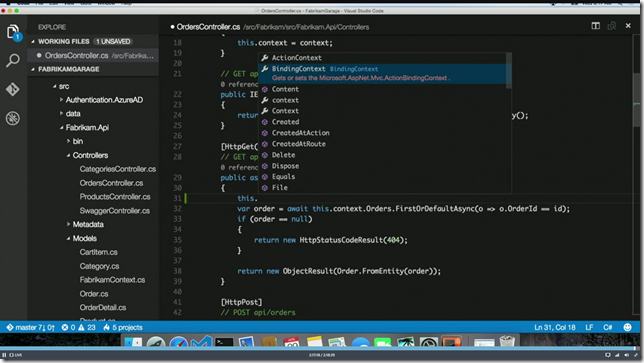Open the Git source control view
This screenshot has width=644, height=363.
13,89
